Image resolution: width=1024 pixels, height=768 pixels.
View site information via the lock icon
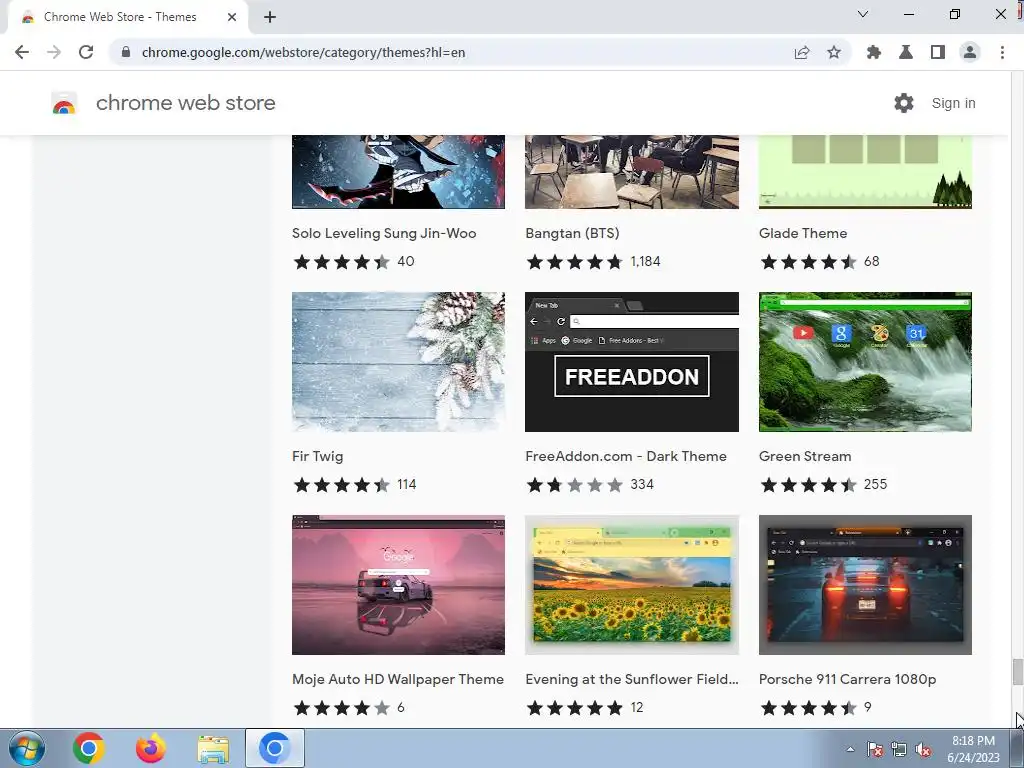(126, 52)
